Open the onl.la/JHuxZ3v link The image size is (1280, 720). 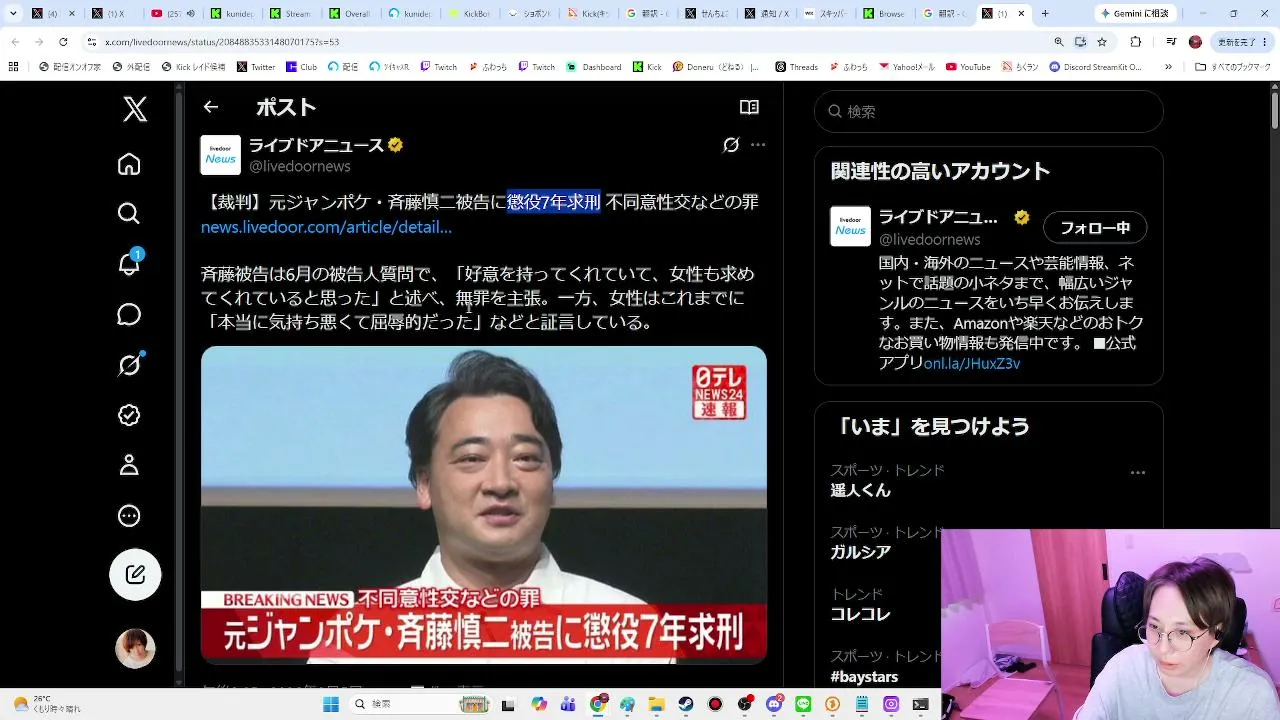pos(972,363)
